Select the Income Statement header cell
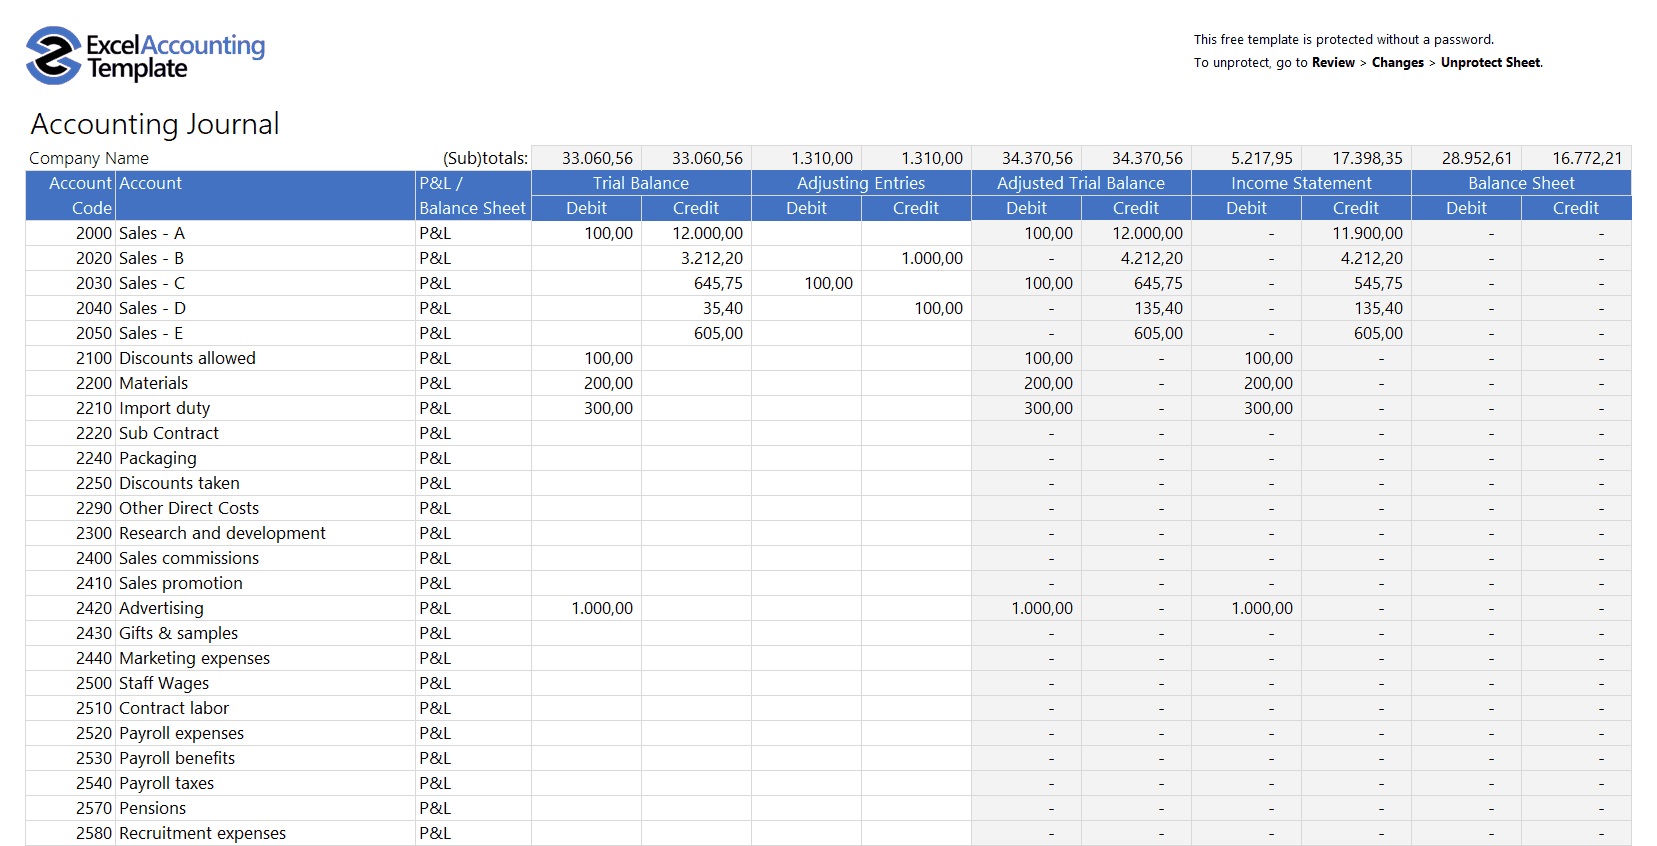This screenshot has width=1657, height=846. 1300,183
